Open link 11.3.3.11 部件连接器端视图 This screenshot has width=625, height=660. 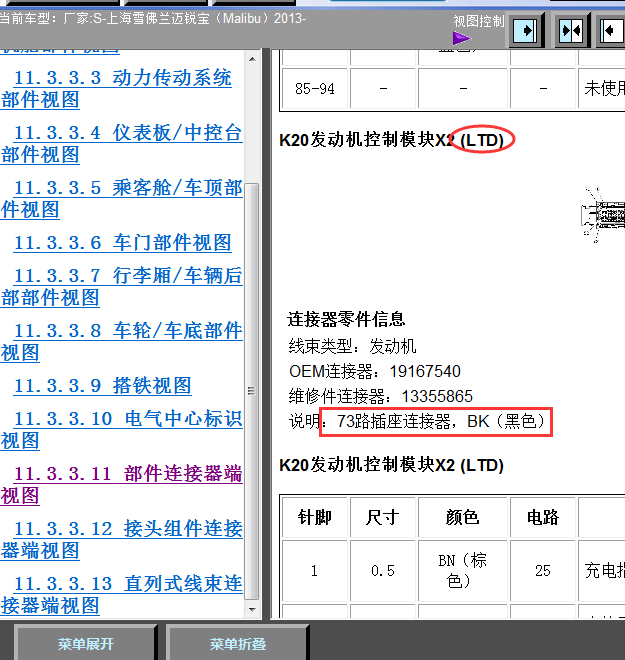click(122, 484)
